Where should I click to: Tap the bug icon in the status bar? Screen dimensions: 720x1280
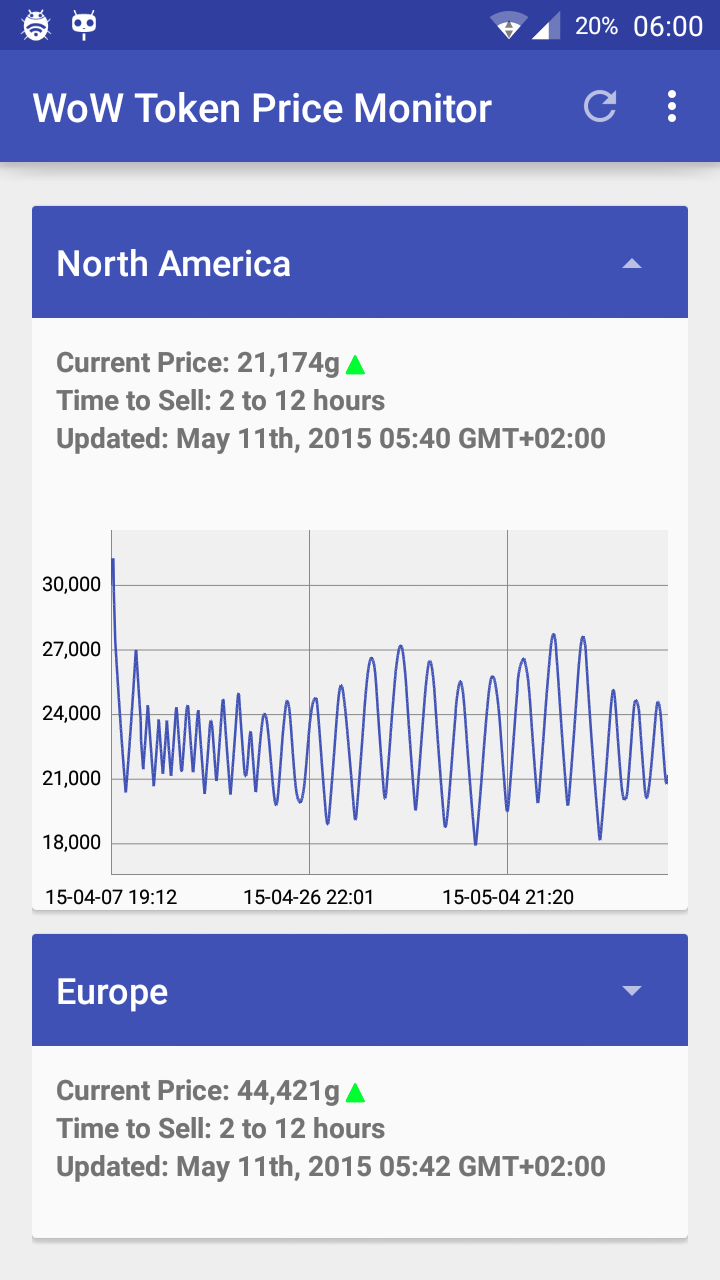pos(36,26)
